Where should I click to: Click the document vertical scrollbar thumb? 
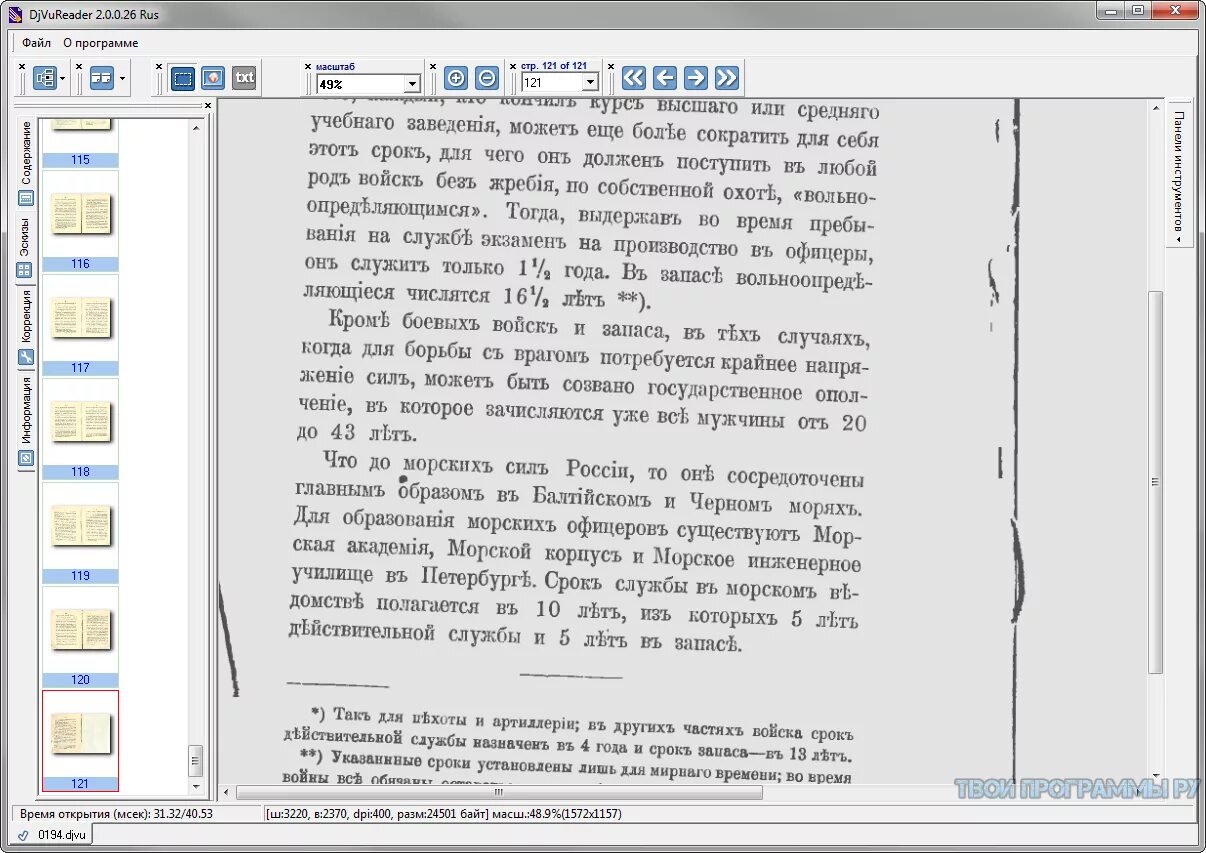1156,482
